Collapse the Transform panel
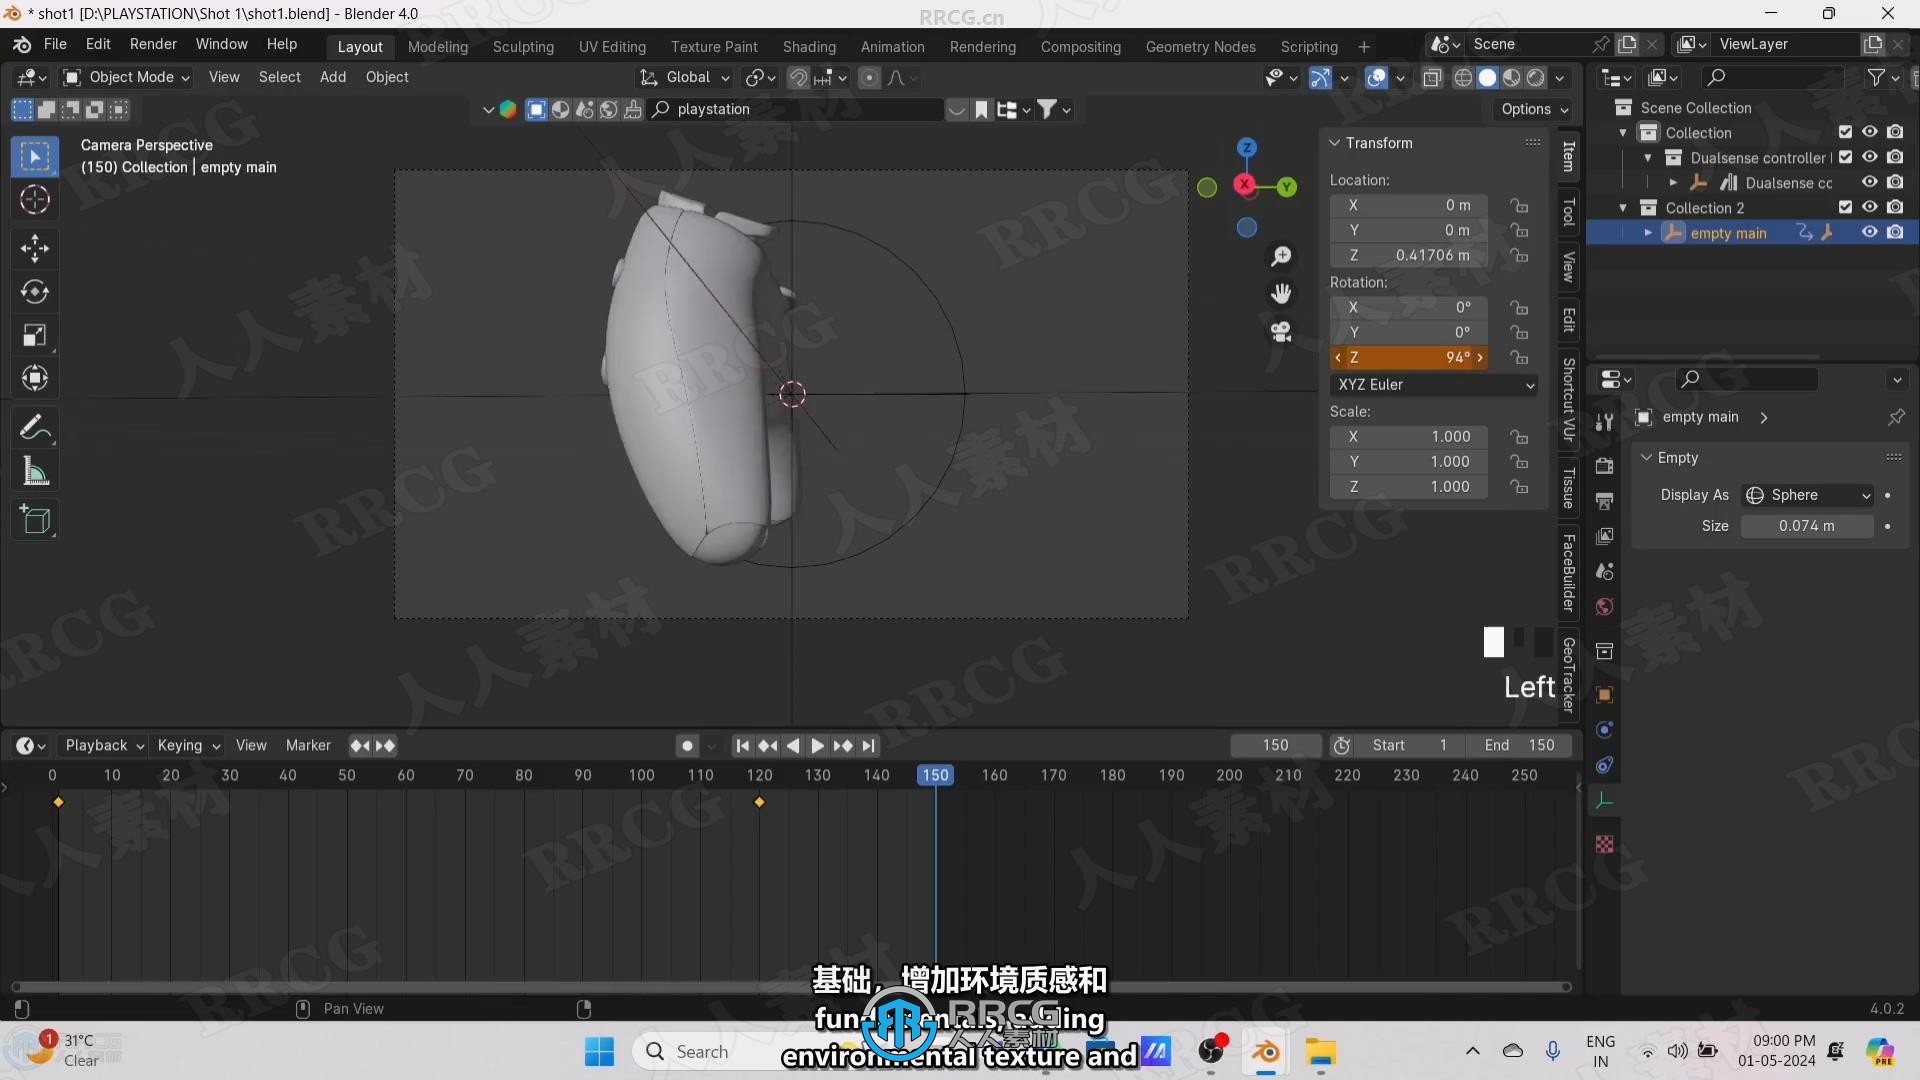The width and height of the screenshot is (1920, 1080). tap(1334, 143)
